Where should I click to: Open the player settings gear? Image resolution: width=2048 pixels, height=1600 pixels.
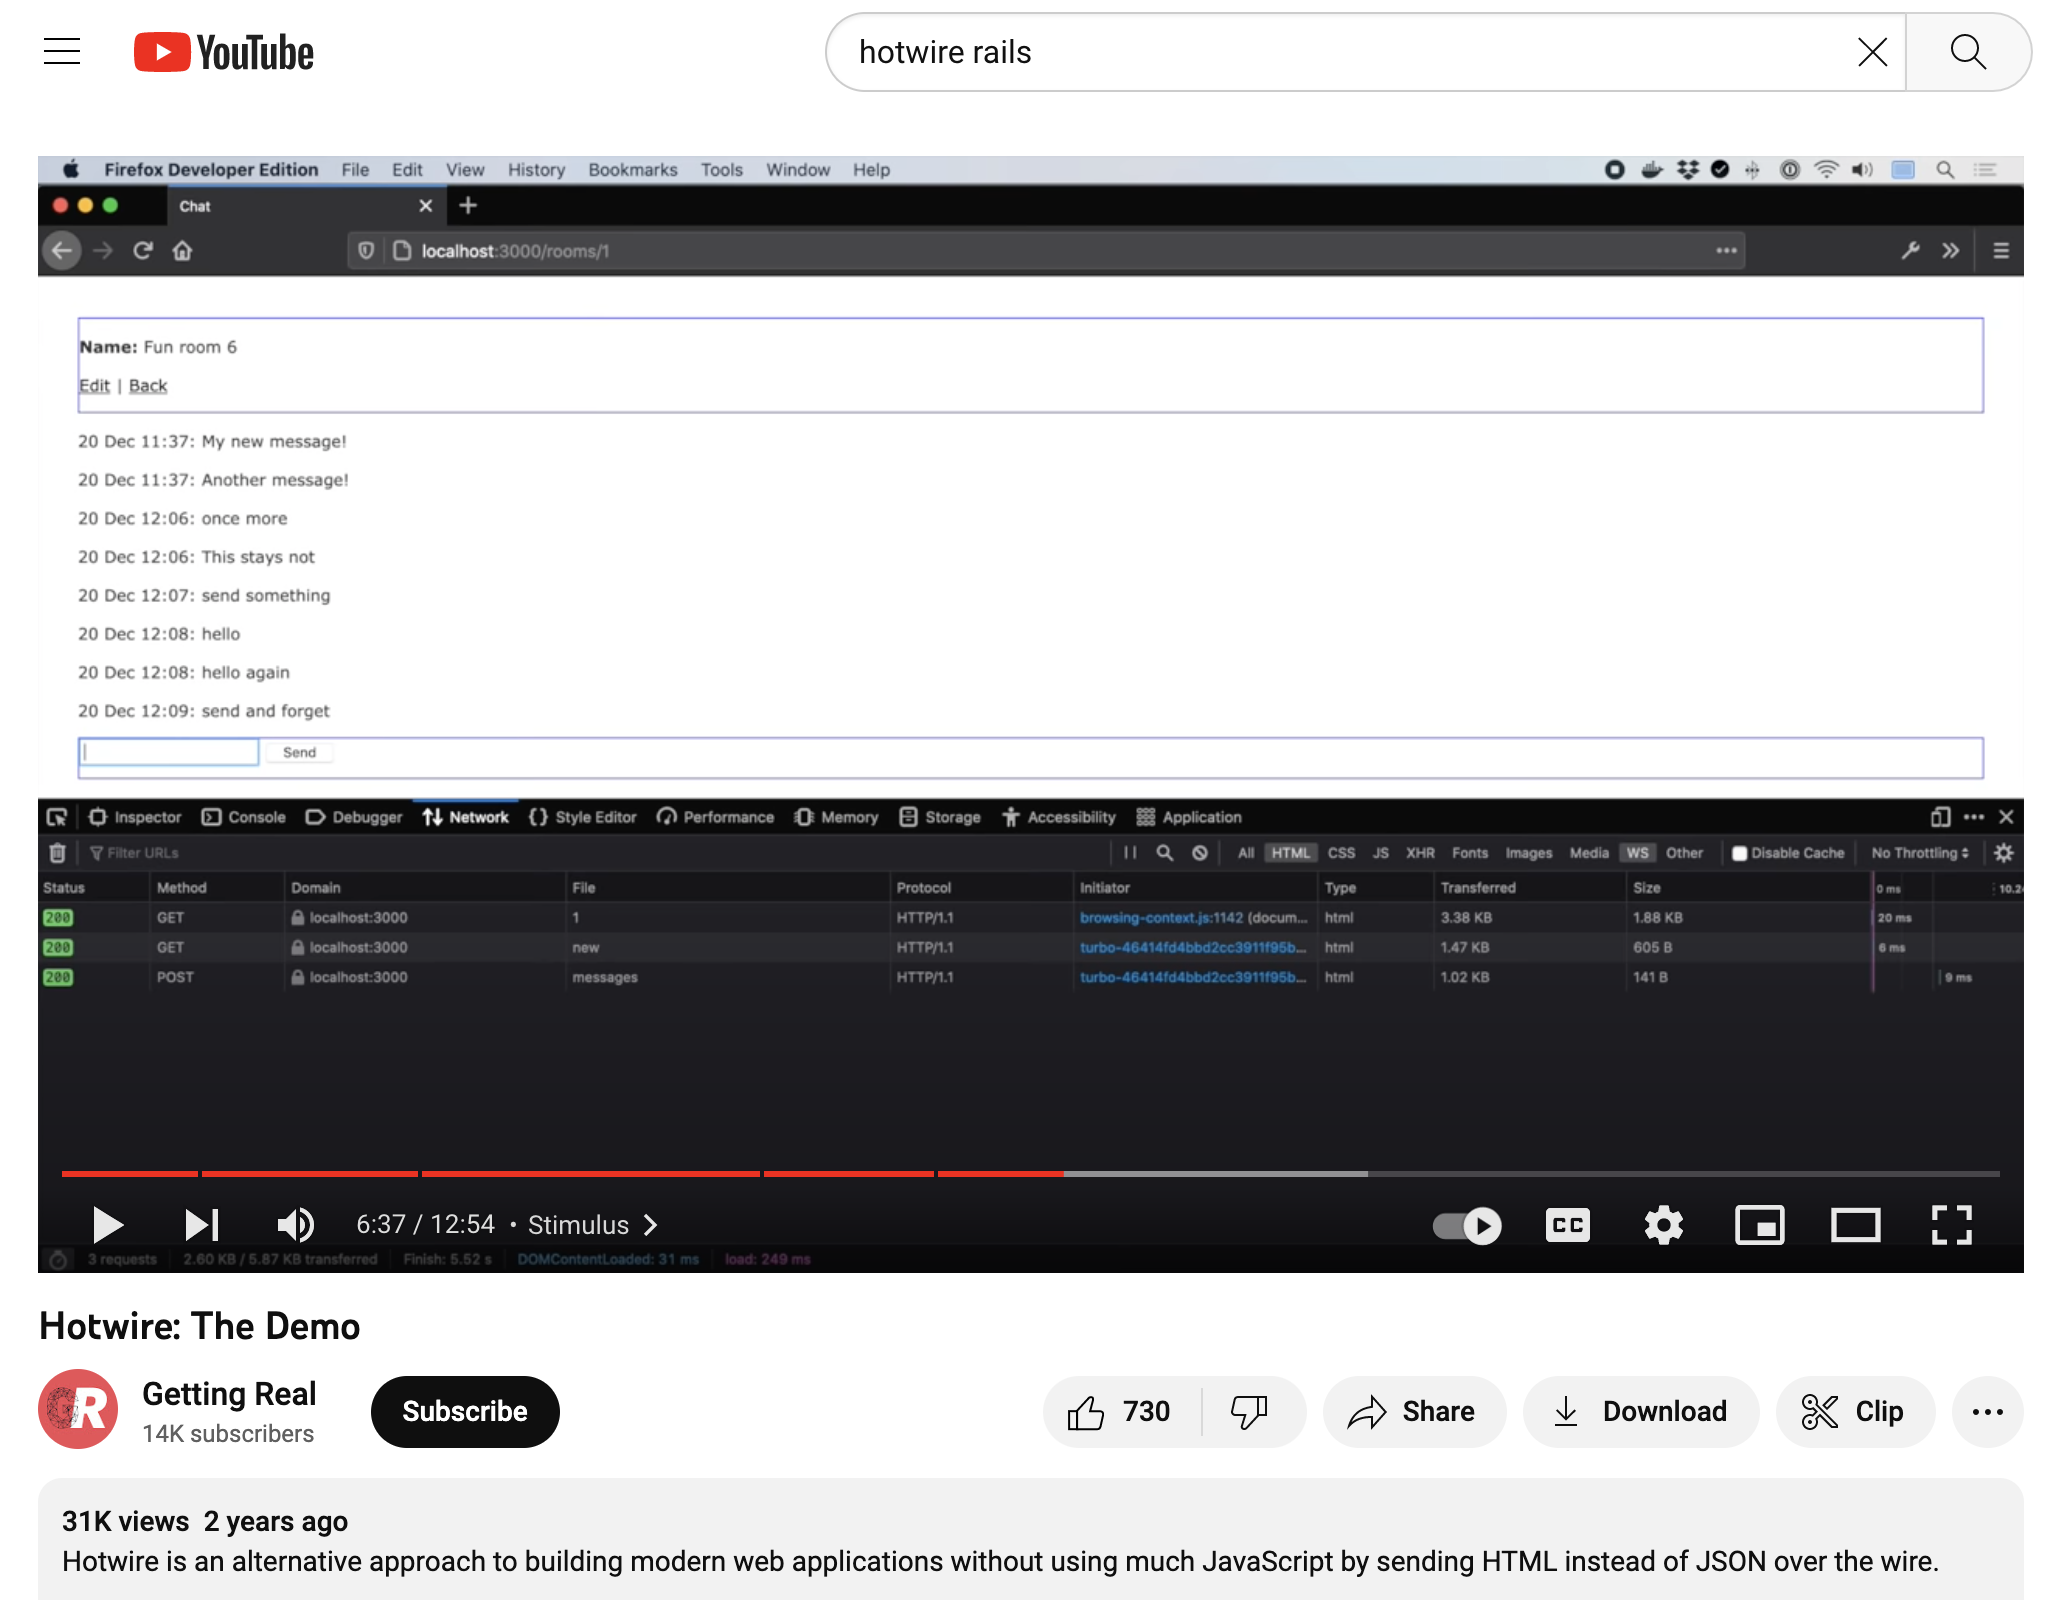[1663, 1225]
